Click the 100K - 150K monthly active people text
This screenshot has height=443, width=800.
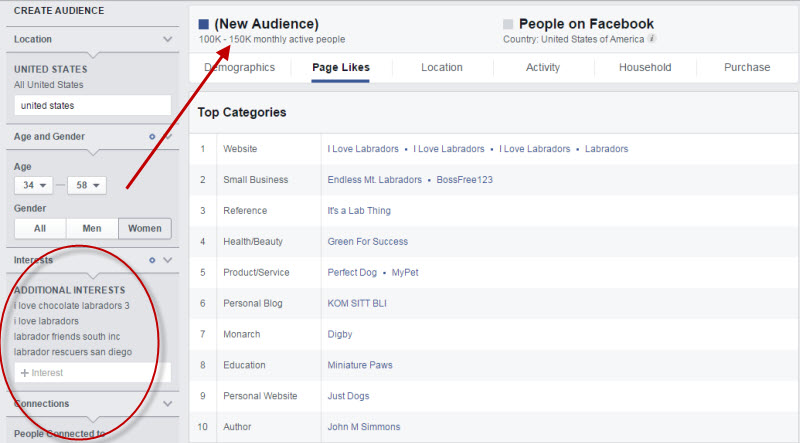point(272,39)
